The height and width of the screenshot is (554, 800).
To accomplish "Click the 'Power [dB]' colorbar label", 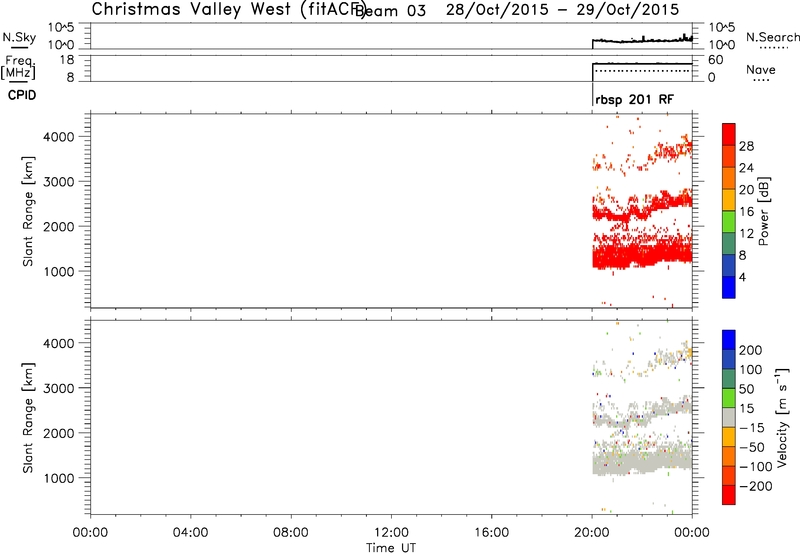I will click(764, 211).
